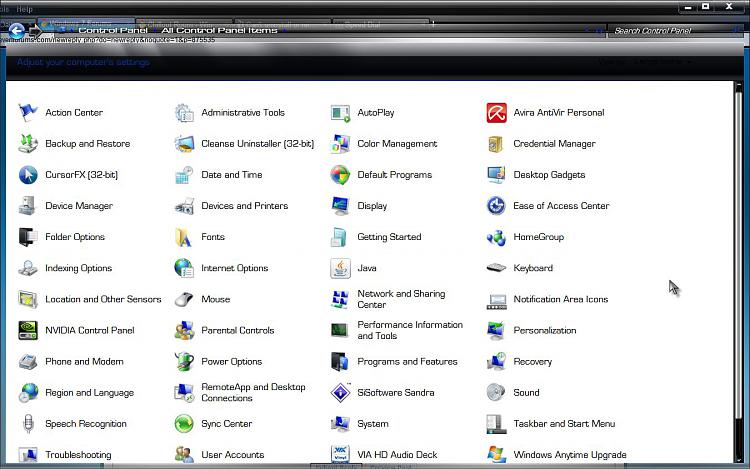Open the Network and Sharing Center icon
The width and height of the screenshot is (750, 469).
(x=340, y=299)
